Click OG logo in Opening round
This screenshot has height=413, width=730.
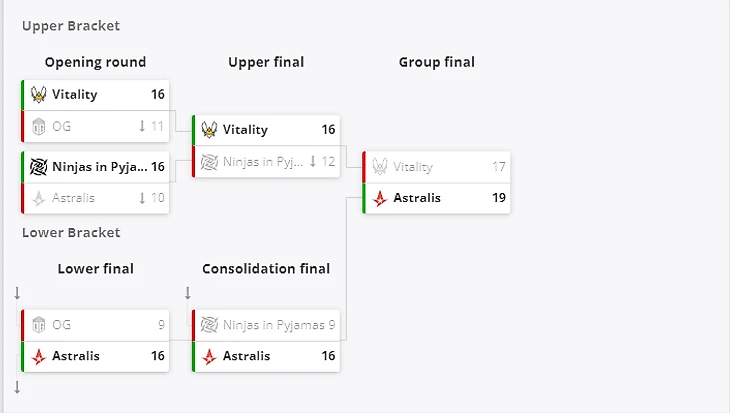click(x=39, y=126)
